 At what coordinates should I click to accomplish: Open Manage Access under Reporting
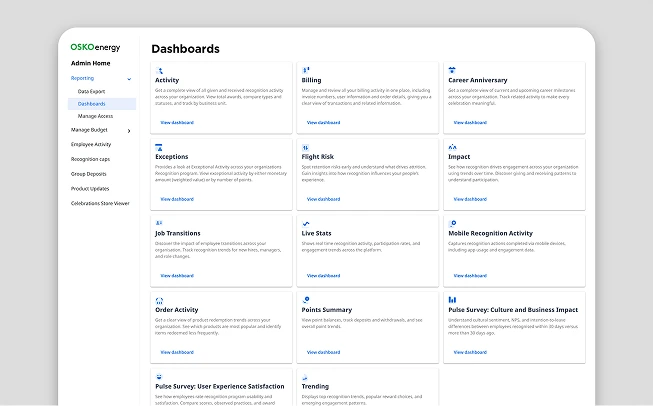(x=95, y=116)
